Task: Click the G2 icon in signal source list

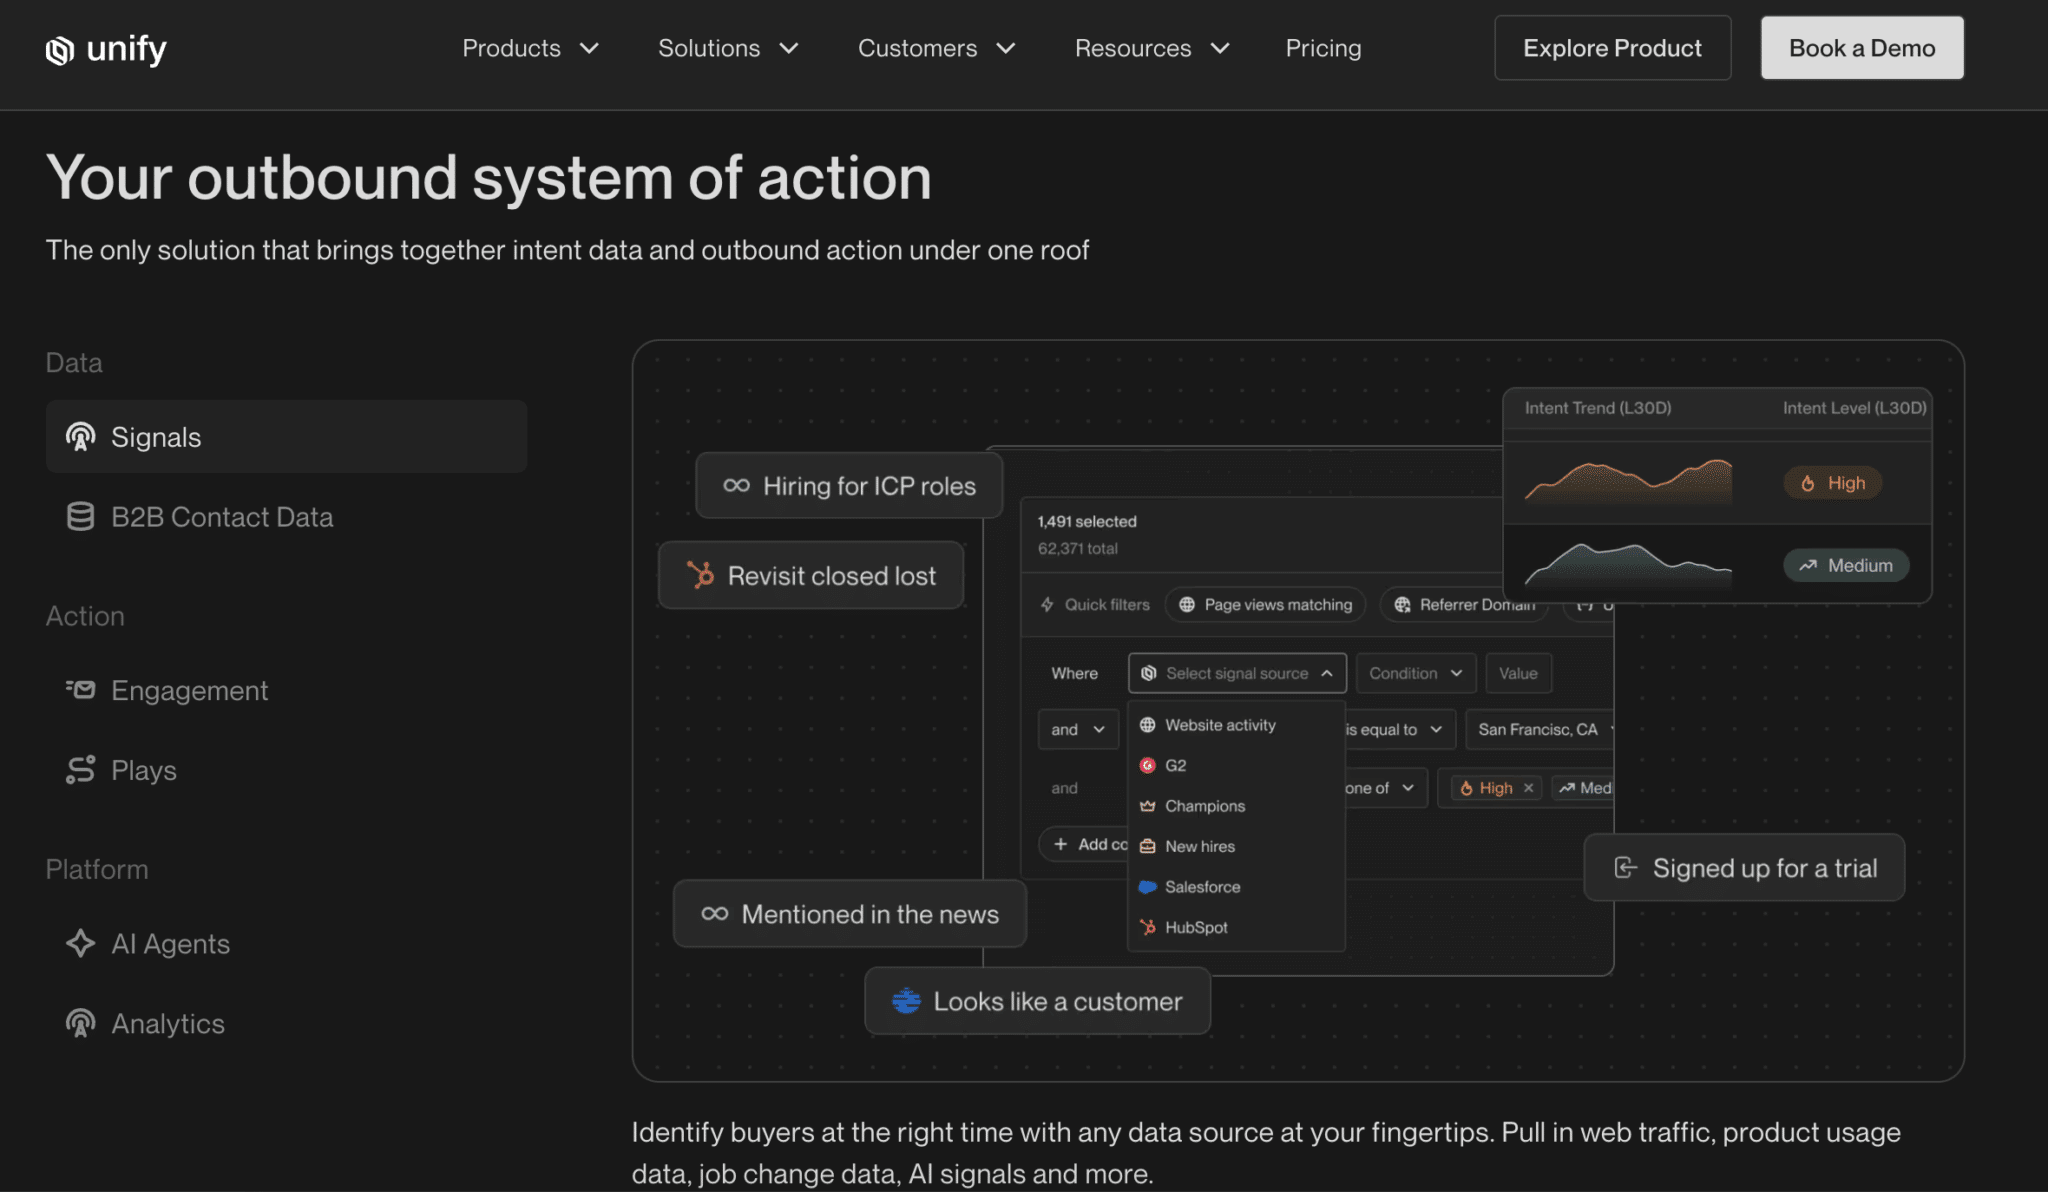Action: (x=1148, y=765)
